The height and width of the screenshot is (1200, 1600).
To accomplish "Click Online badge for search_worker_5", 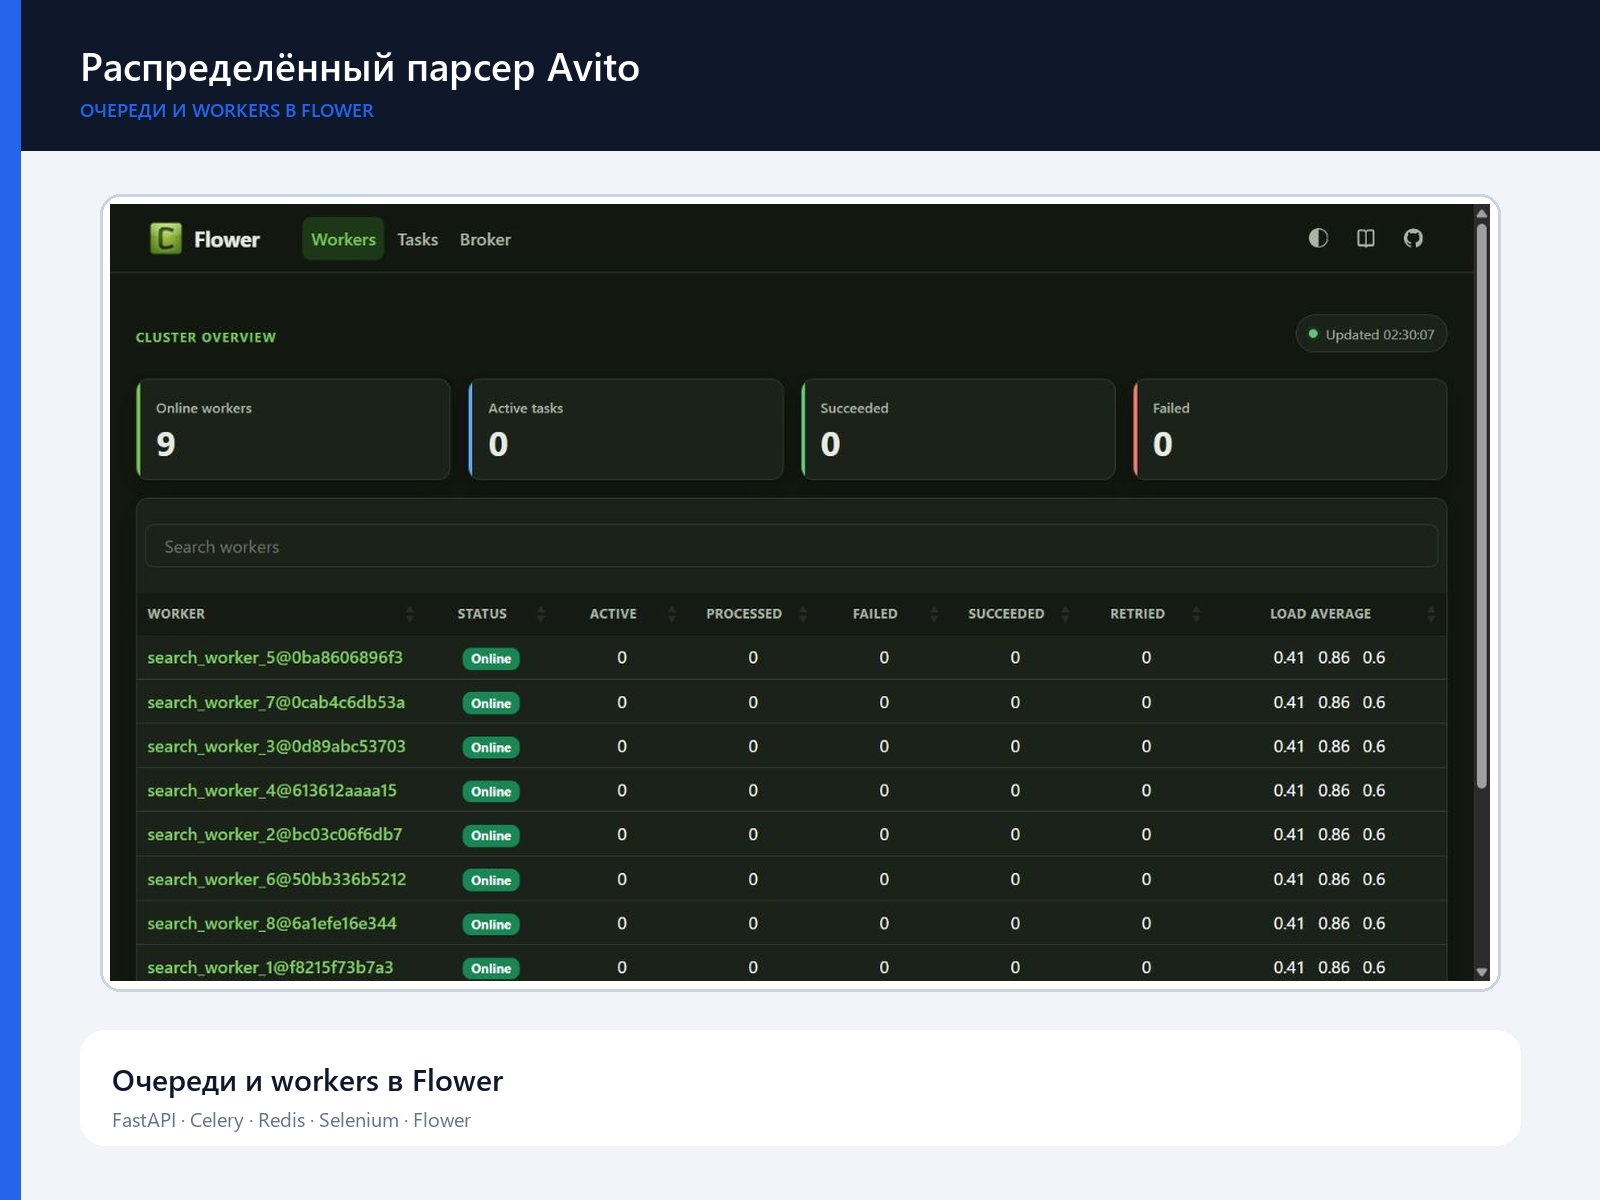I will (x=491, y=659).
